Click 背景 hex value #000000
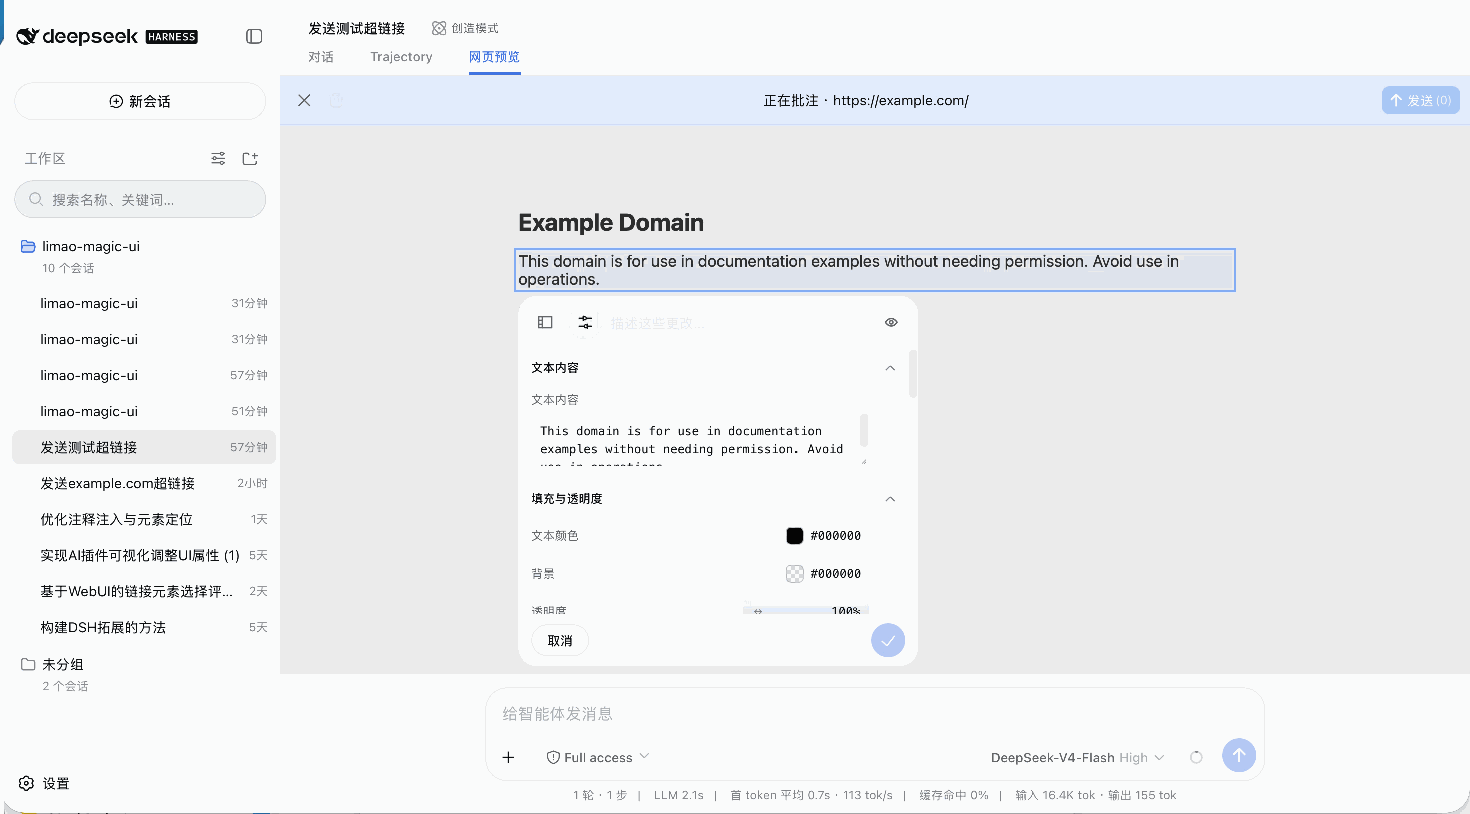Viewport: 1470px width, 814px height. [x=836, y=574]
